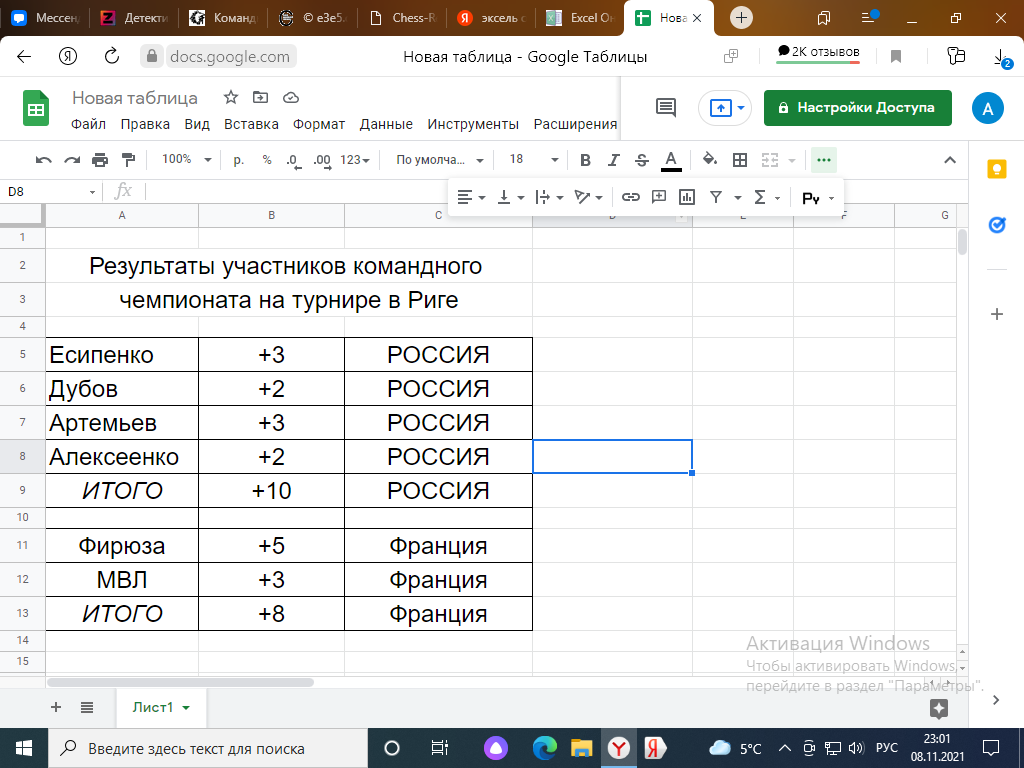Image resolution: width=1024 pixels, height=768 pixels.
Task: Star the document Новая таблица
Action: tap(231, 97)
